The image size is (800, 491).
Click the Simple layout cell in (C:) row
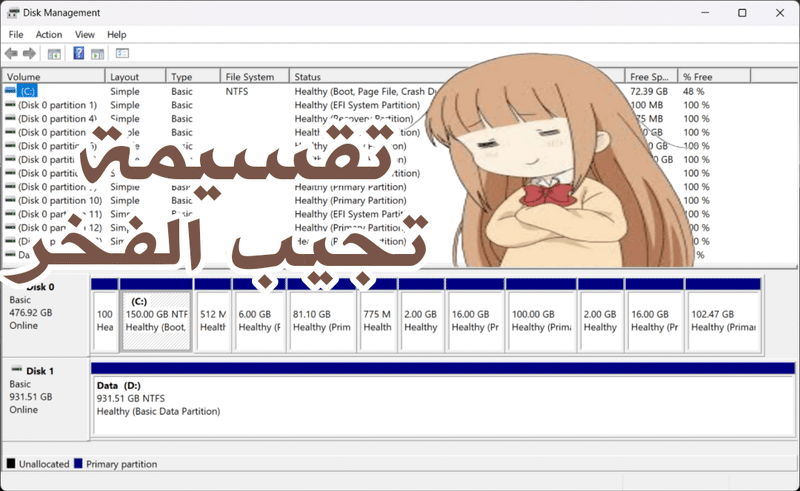pos(125,91)
